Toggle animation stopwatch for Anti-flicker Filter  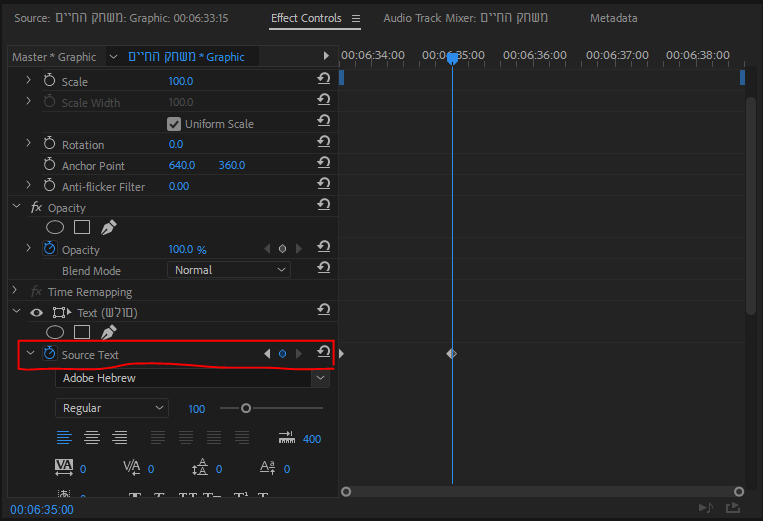tap(50, 185)
